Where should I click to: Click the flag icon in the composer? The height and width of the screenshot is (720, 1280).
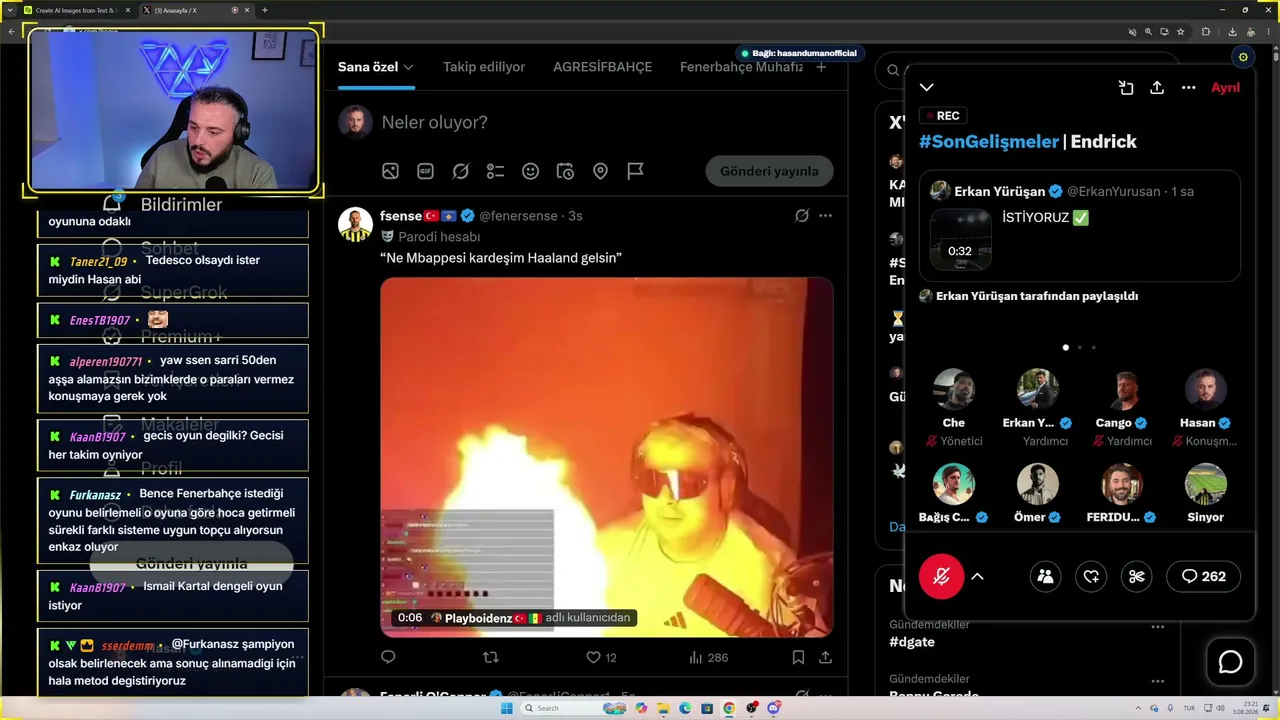[x=635, y=171]
